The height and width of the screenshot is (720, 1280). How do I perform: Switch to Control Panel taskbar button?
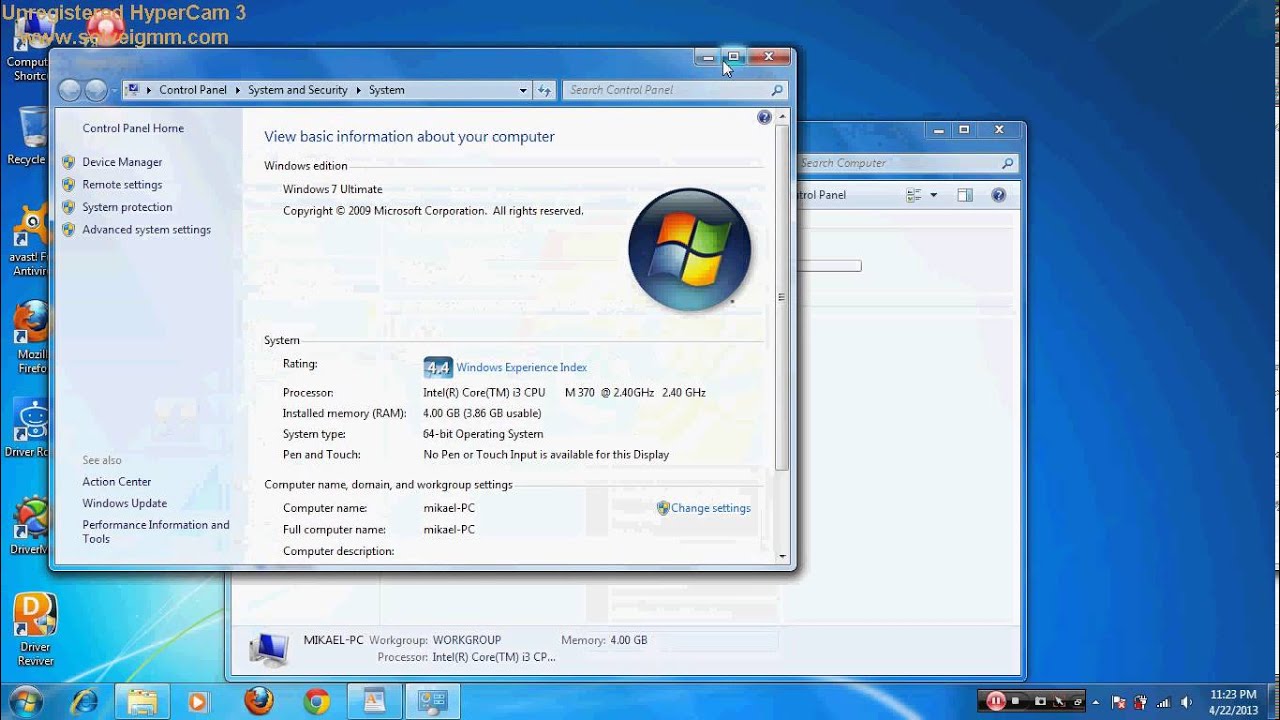click(433, 701)
